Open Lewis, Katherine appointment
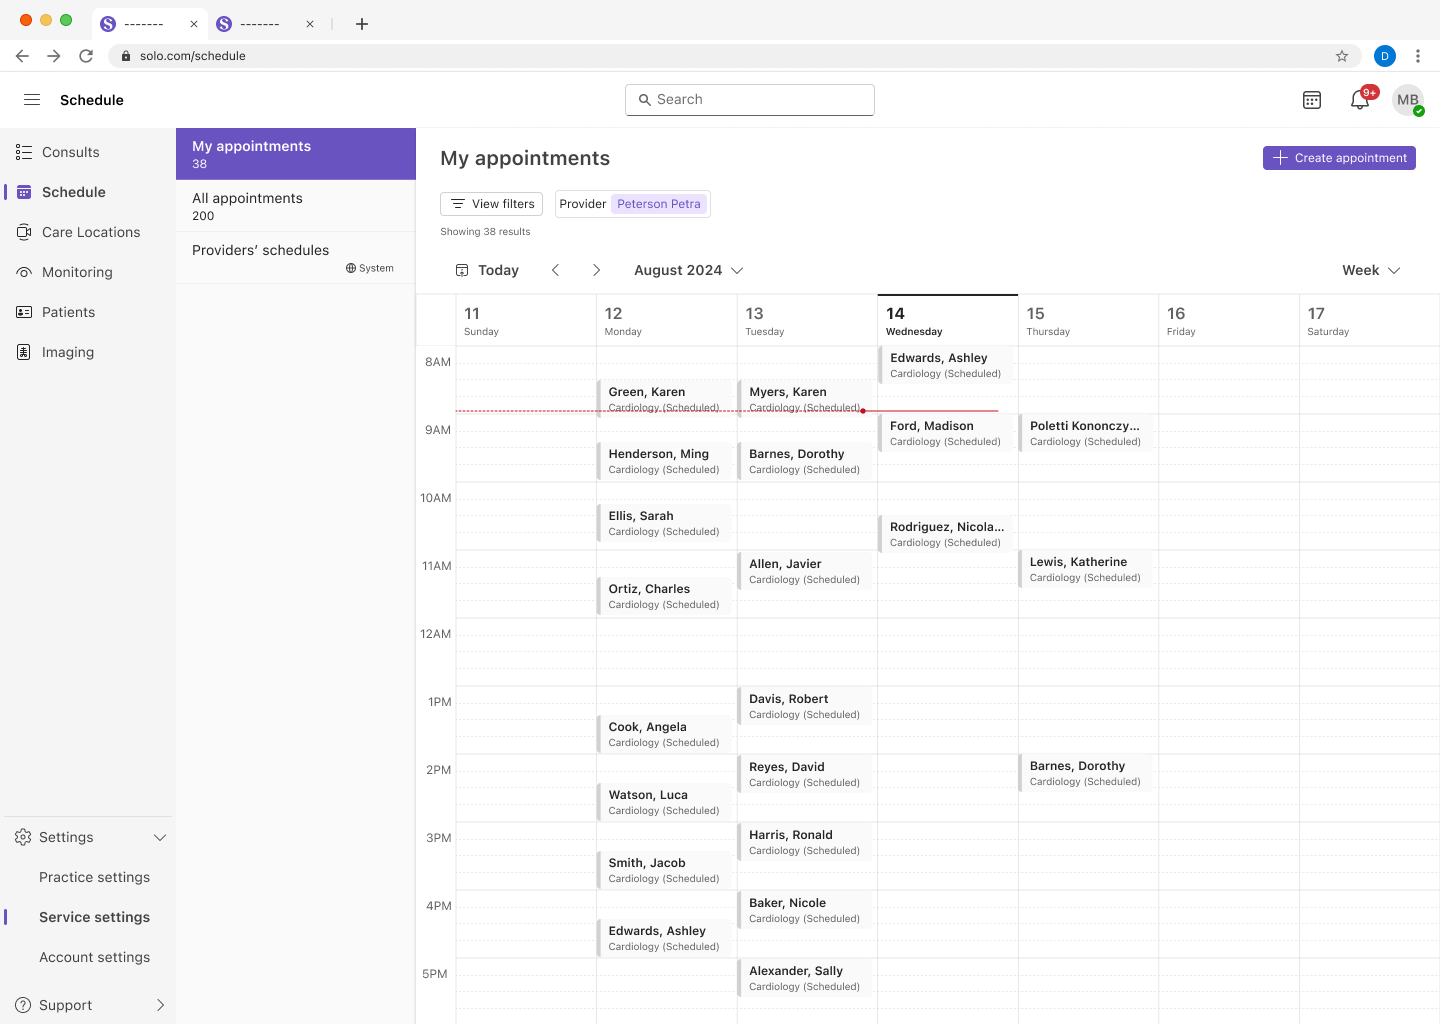1440x1024 pixels. 1086,567
